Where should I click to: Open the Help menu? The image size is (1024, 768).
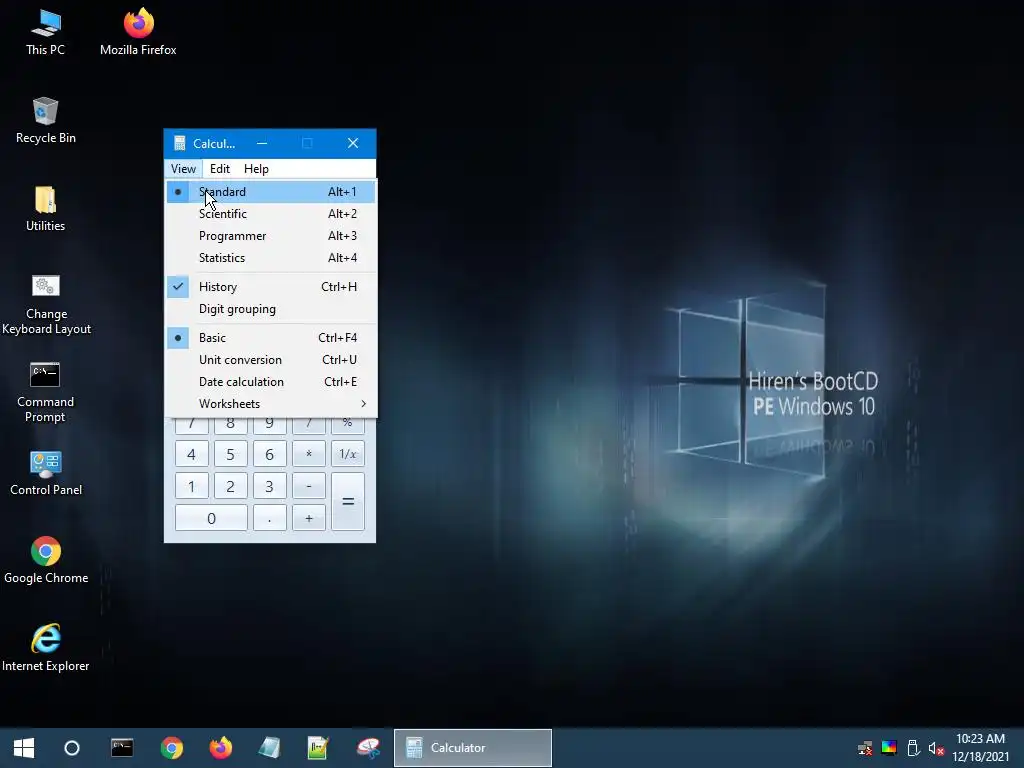pyautogui.click(x=256, y=168)
